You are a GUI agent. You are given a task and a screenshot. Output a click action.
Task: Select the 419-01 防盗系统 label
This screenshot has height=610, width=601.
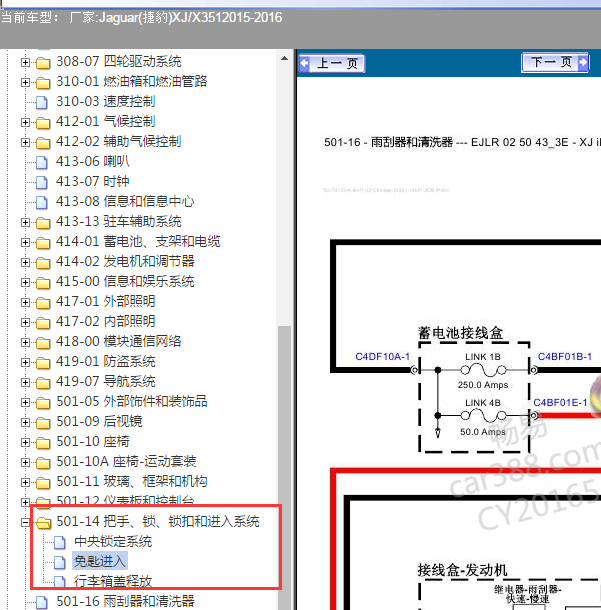(x=105, y=361)
